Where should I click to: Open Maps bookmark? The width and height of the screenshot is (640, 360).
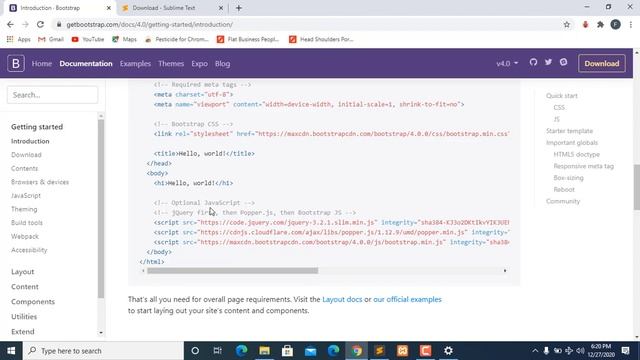click(x=124, y=39)
